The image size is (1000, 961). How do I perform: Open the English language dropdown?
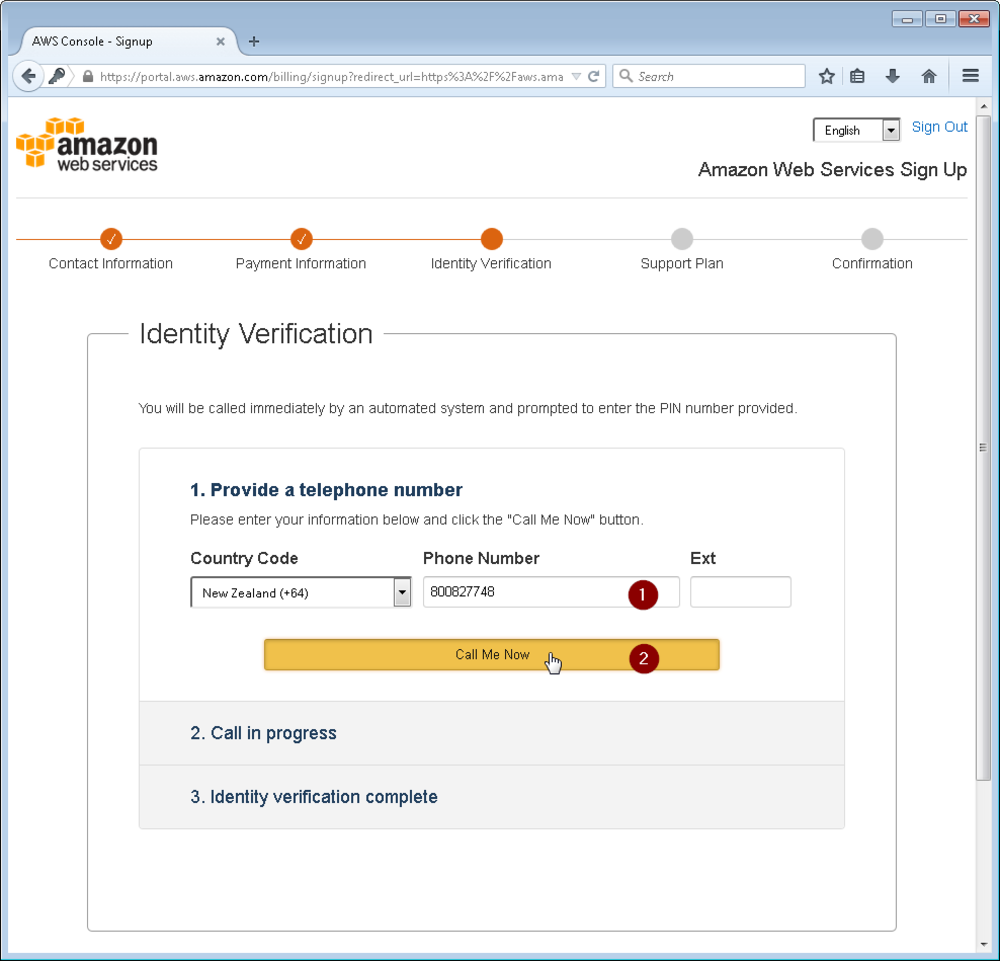856,130
